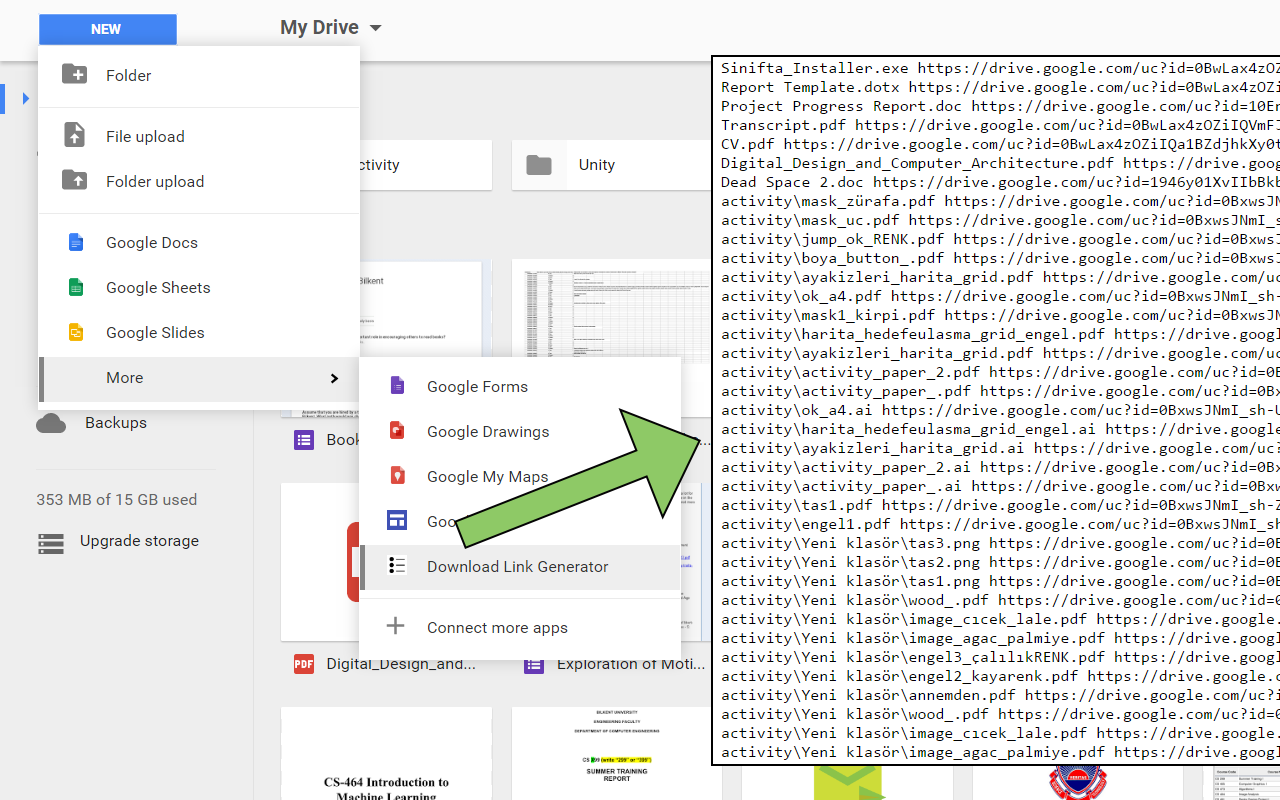The width and height of the screenshot is (1280, 800).
Task: Open CS-464 Introduction to Machine Learning thumbnail
Action: point(386,754)
